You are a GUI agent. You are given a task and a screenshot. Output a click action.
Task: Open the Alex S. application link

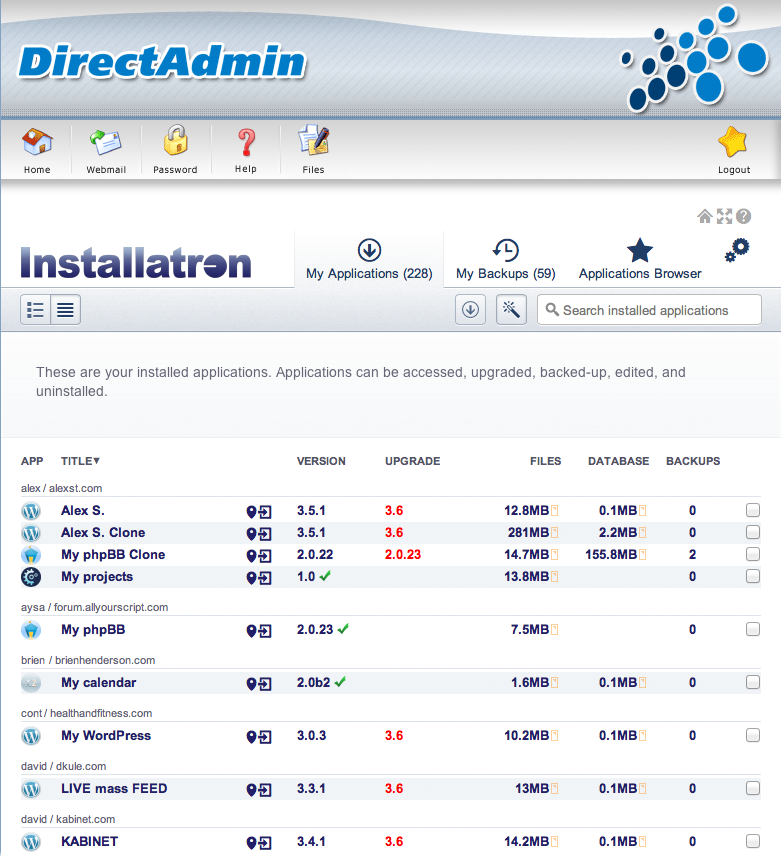point(83,511)
